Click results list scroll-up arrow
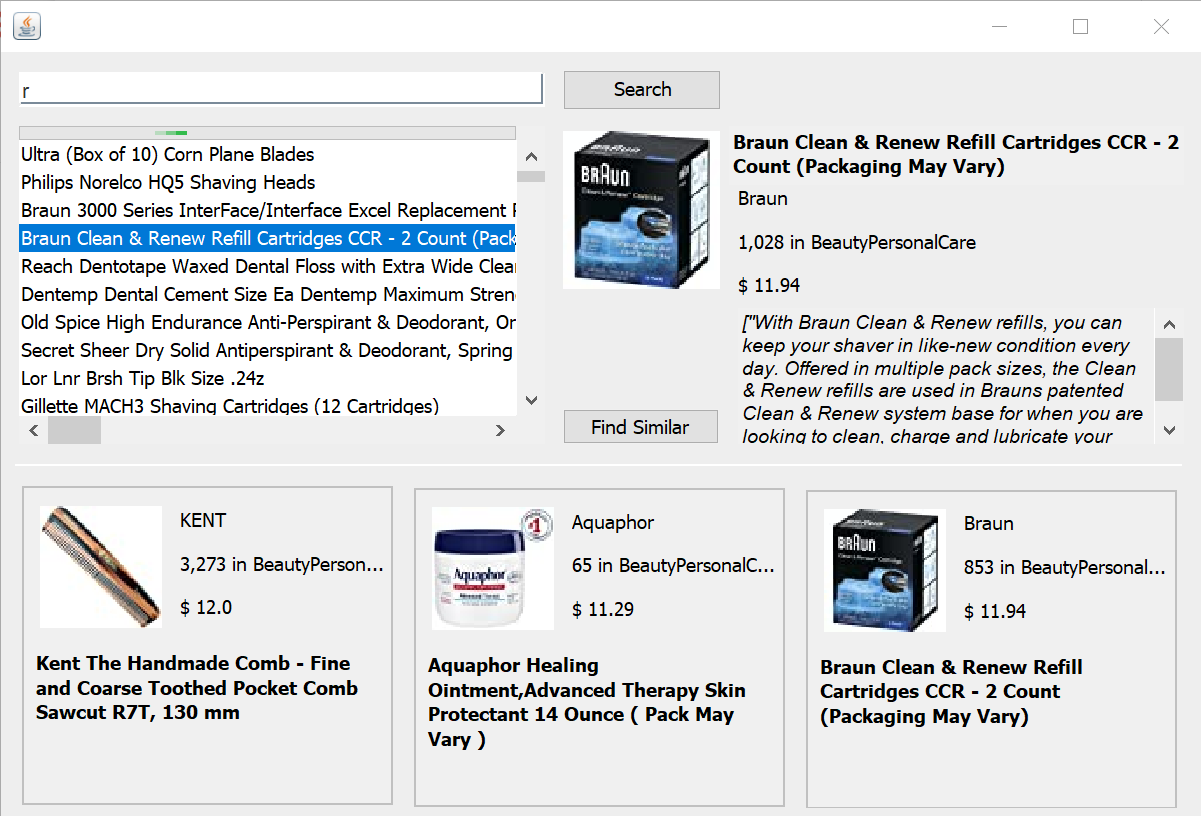This screenshot has height=816, width=1201. tap(531, 156)
